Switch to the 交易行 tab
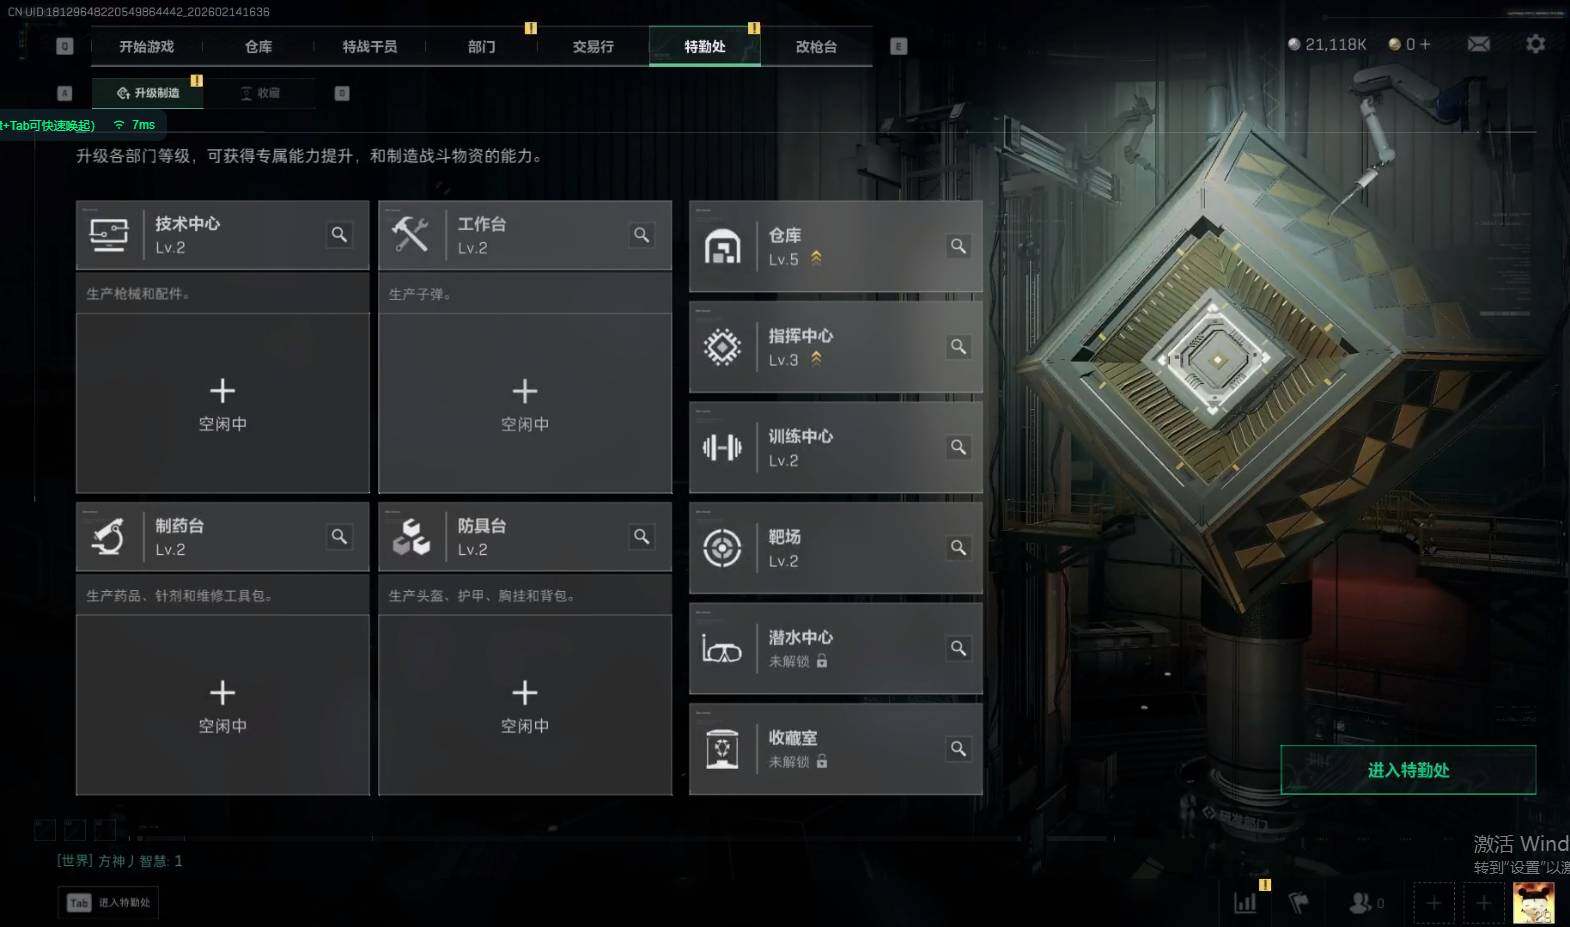The width and height of the screenshot is (1570, 927). (593, 46)
